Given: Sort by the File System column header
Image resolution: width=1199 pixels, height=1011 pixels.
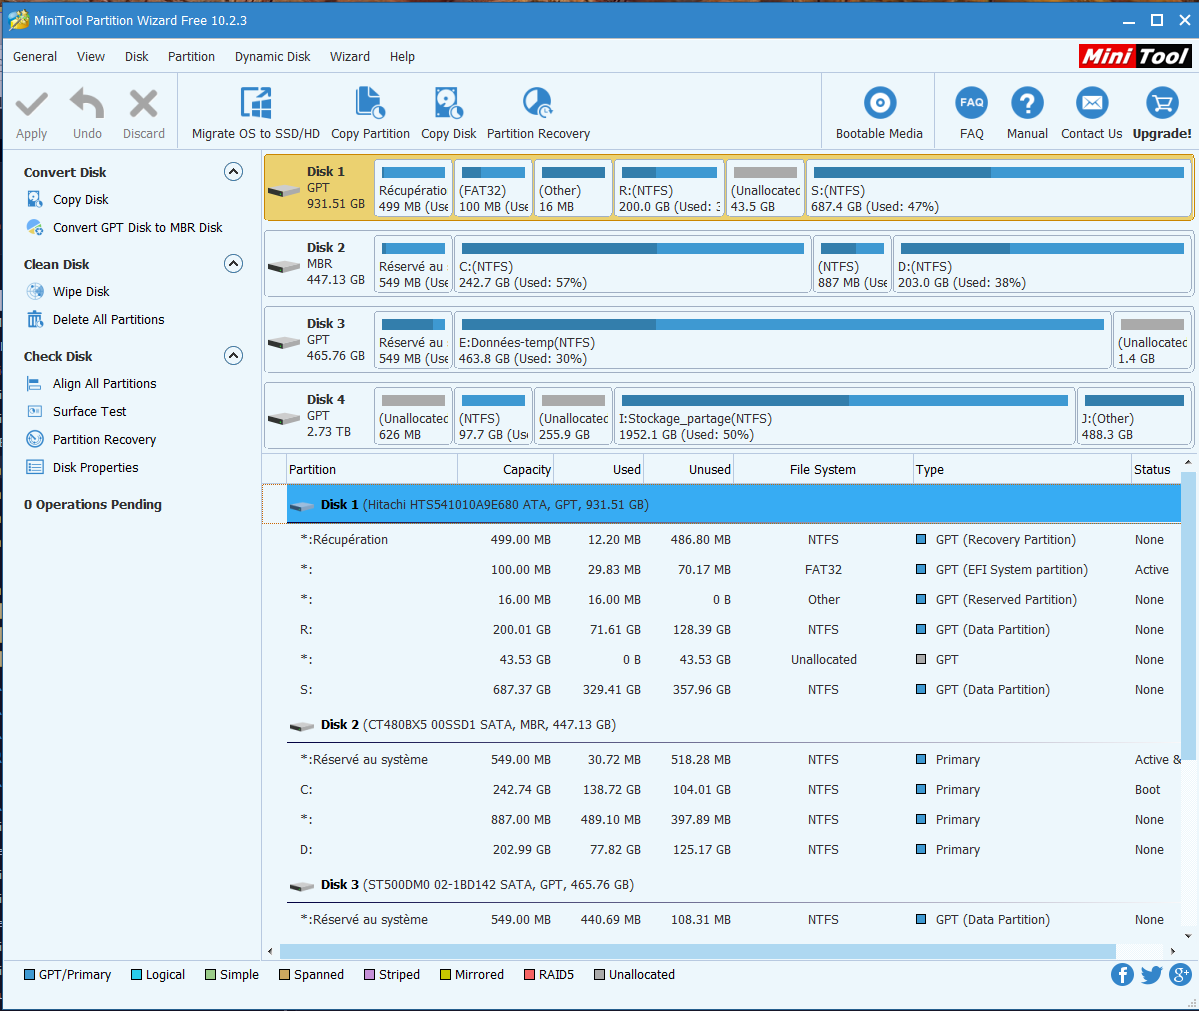Looking at the screenshot, I should tap(823, 470).
